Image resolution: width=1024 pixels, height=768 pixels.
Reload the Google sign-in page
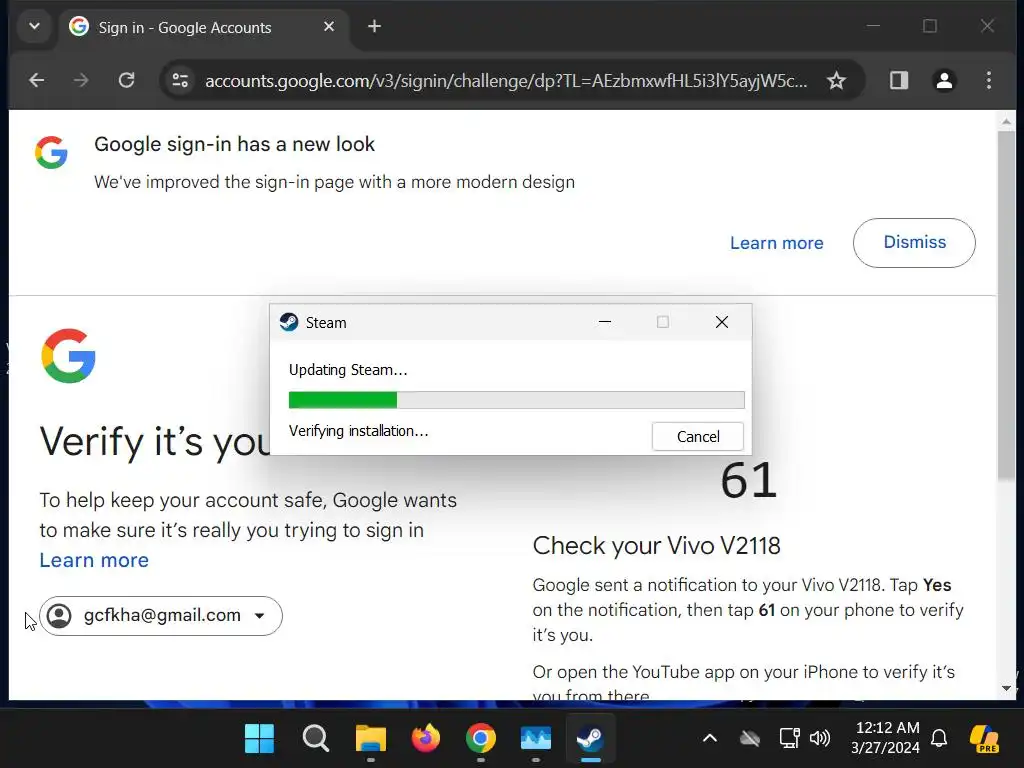tap(126, 80)
